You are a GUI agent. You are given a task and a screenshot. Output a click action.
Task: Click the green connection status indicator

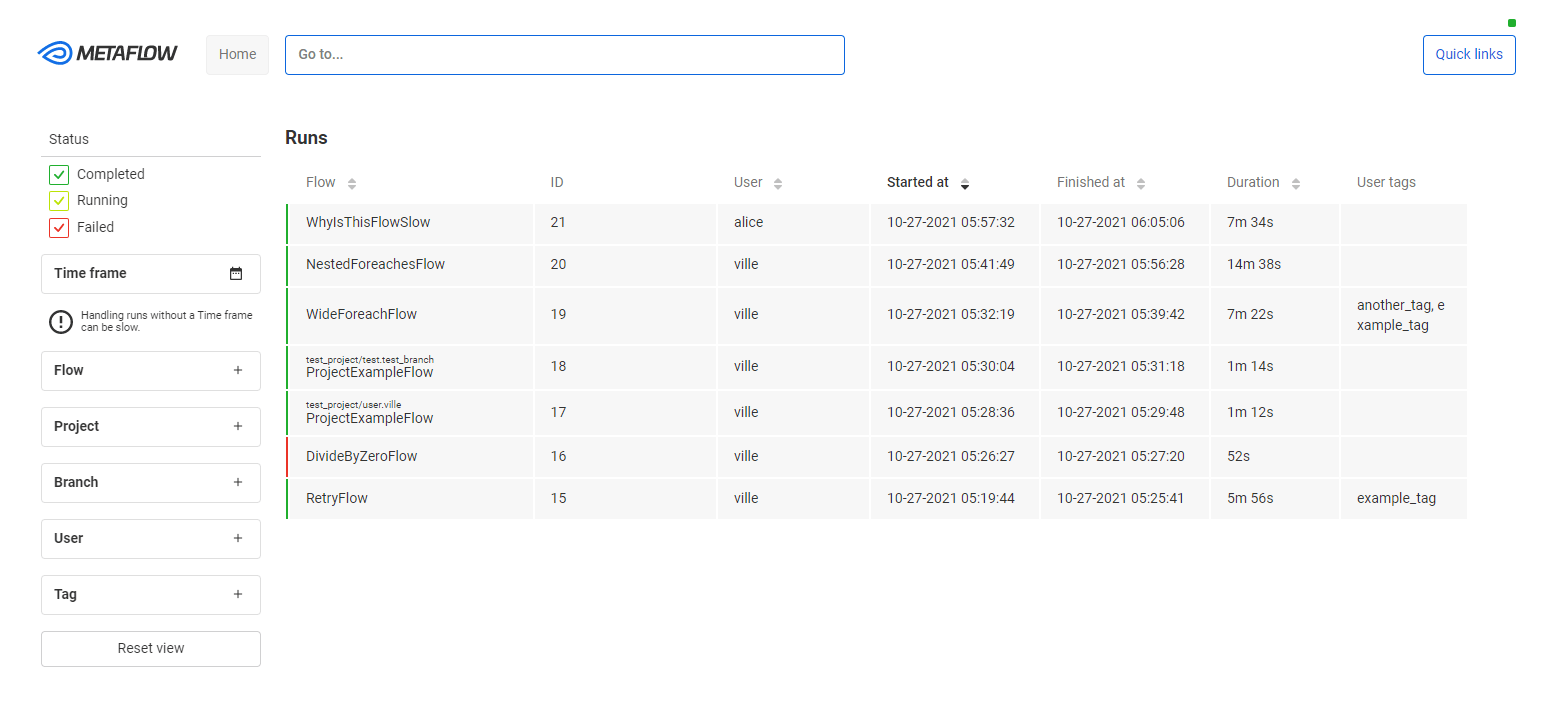tap(1510, 21)
